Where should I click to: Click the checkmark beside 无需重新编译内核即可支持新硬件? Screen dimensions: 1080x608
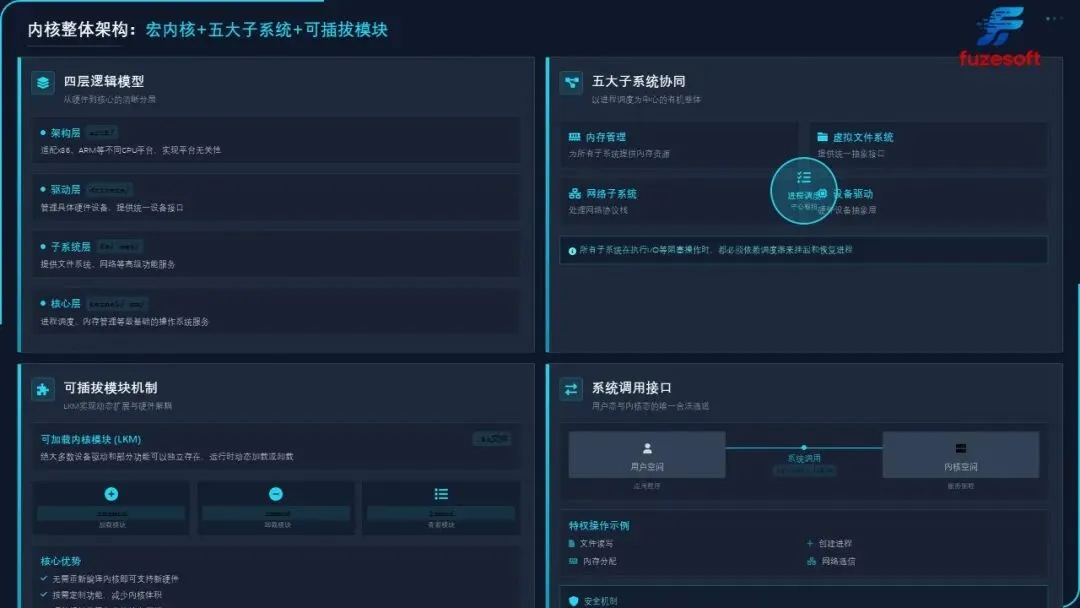[x=44, y=578]
